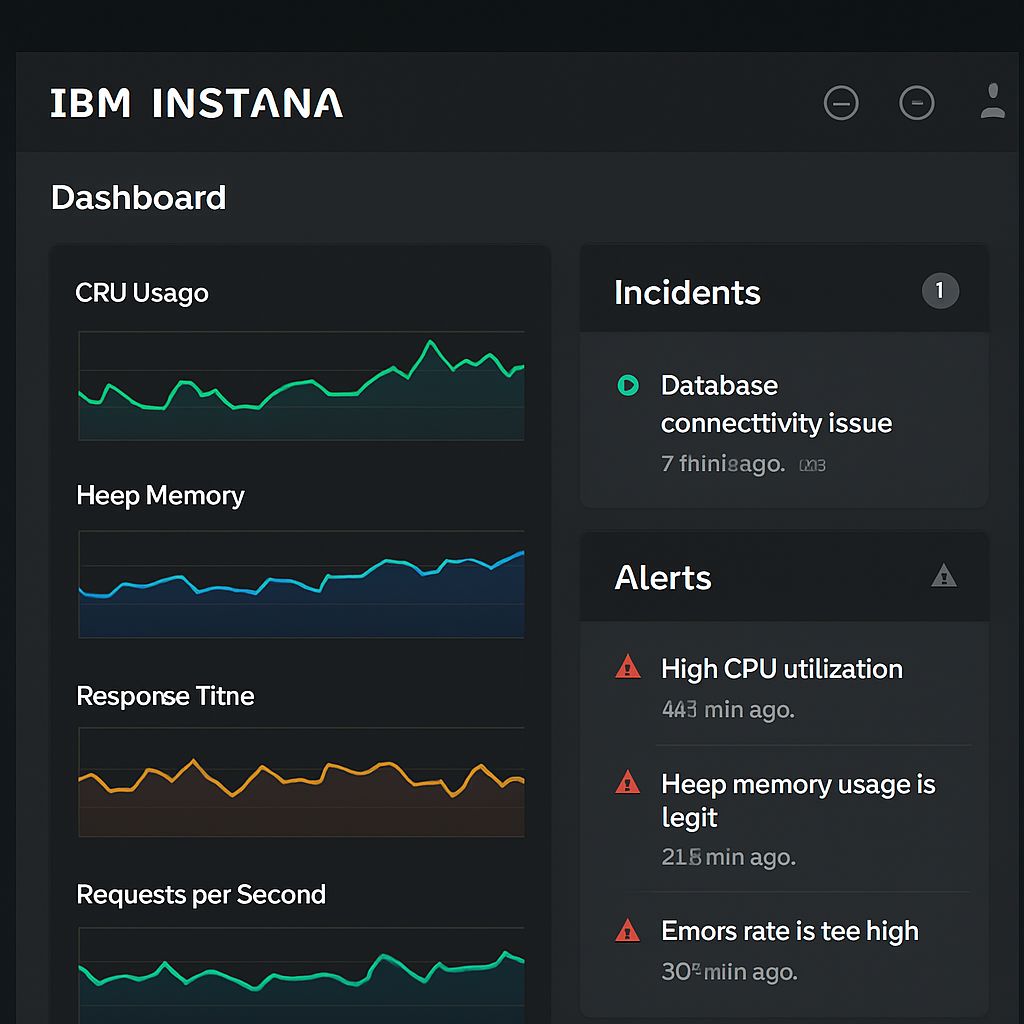Toggle the Alerts panel header
The width and height of the screenshot is (1024, 1024).
[663, 578]
